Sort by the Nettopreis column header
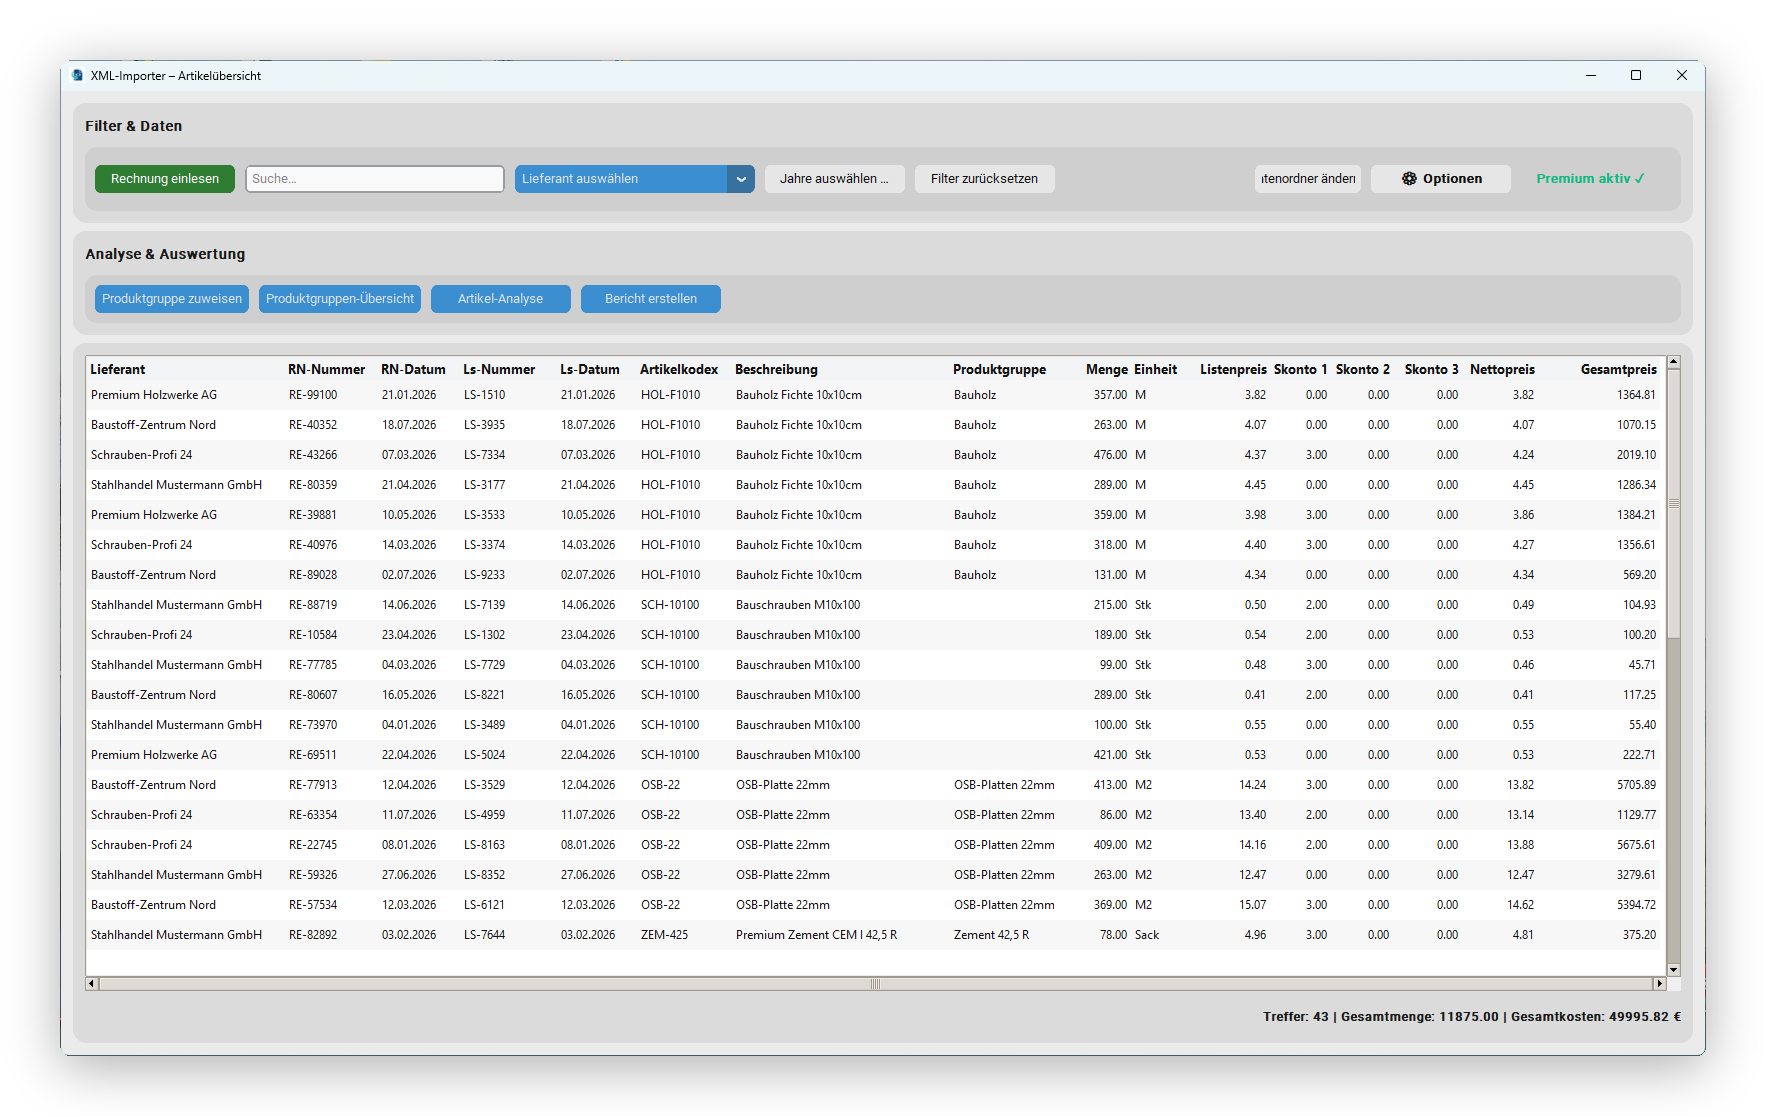Viewport: 1766px width, 1116px height. pos(1502,369)
